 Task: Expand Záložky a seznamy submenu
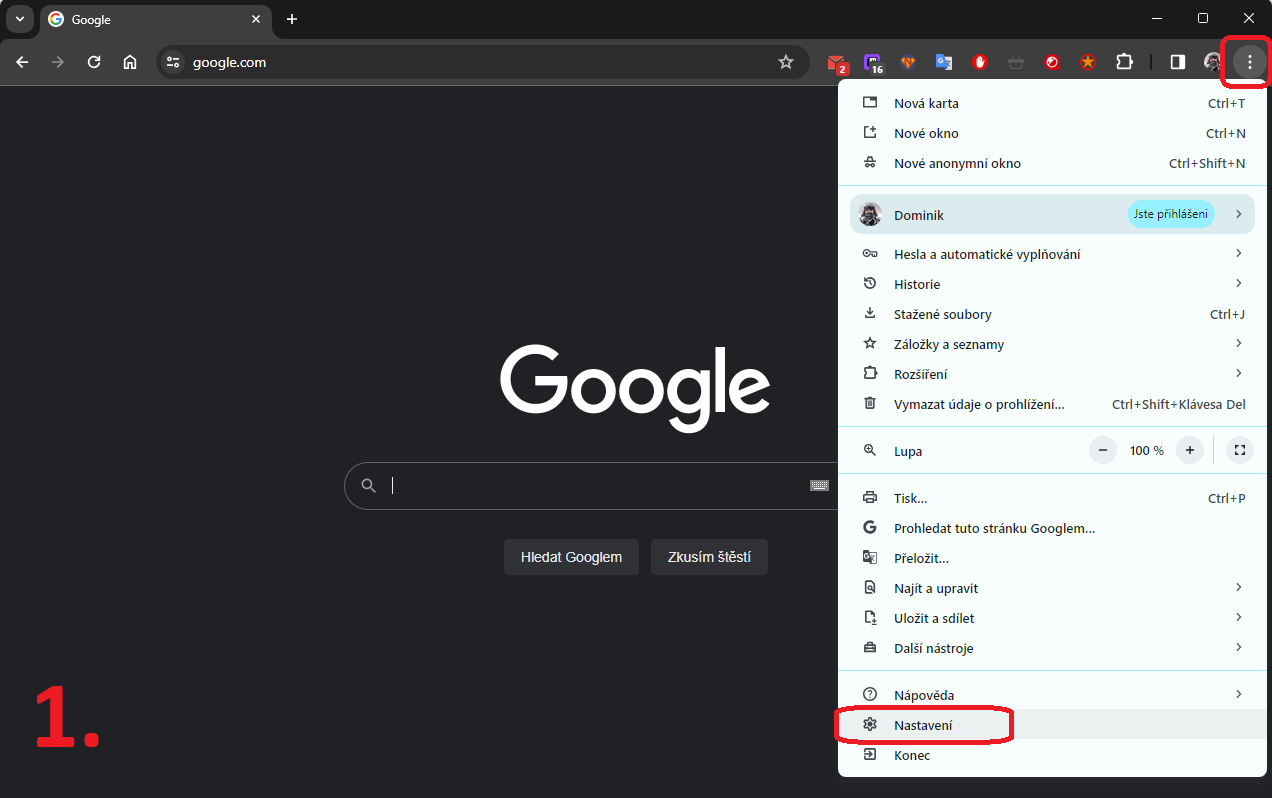coord(1050,344)
